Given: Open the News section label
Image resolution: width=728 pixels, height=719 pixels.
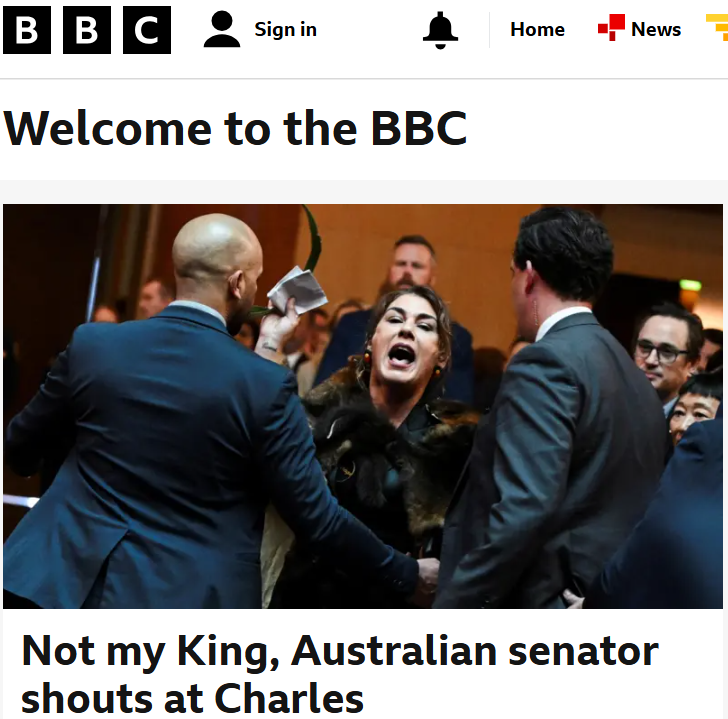Looking at the screenshot, I should point(656,30).
